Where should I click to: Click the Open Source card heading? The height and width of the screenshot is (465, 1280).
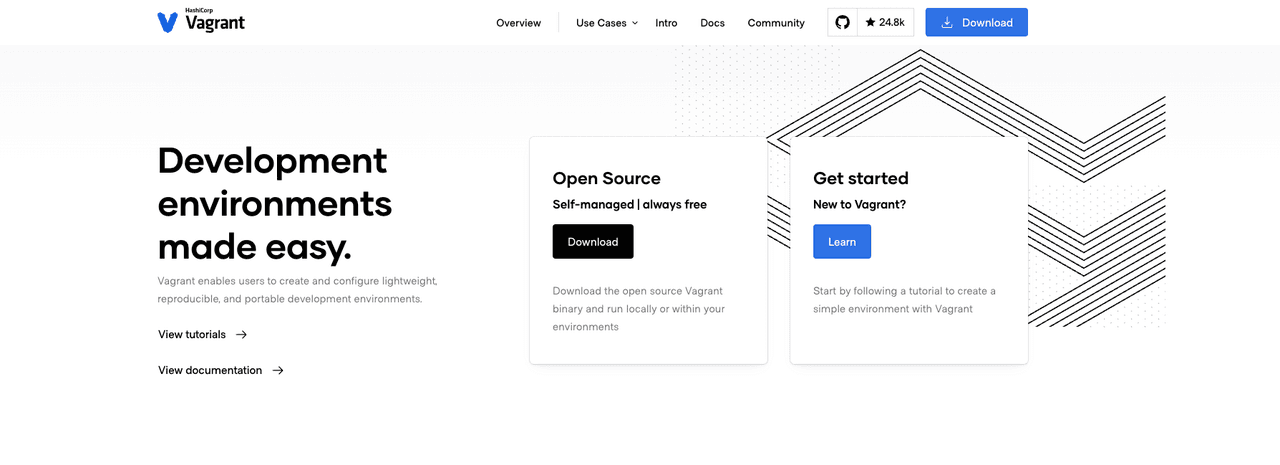(x=606, y=178)
